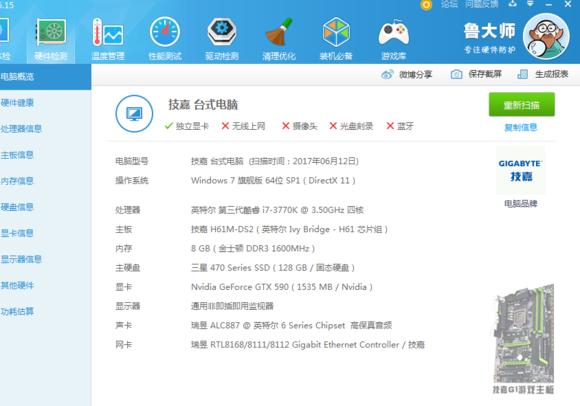Click the title bar dropdown menu arrow
Screen dimensions: 580x406
[x=530, y=4]
